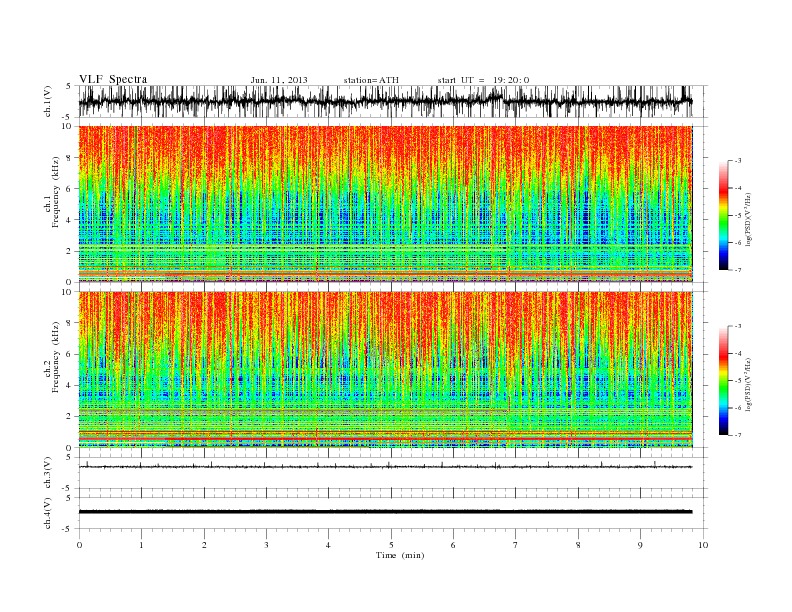Click the "9" tick on the time axis
The width and height of the screenshot is (792, 612).
pyautogui.click(x=640, y=545)
